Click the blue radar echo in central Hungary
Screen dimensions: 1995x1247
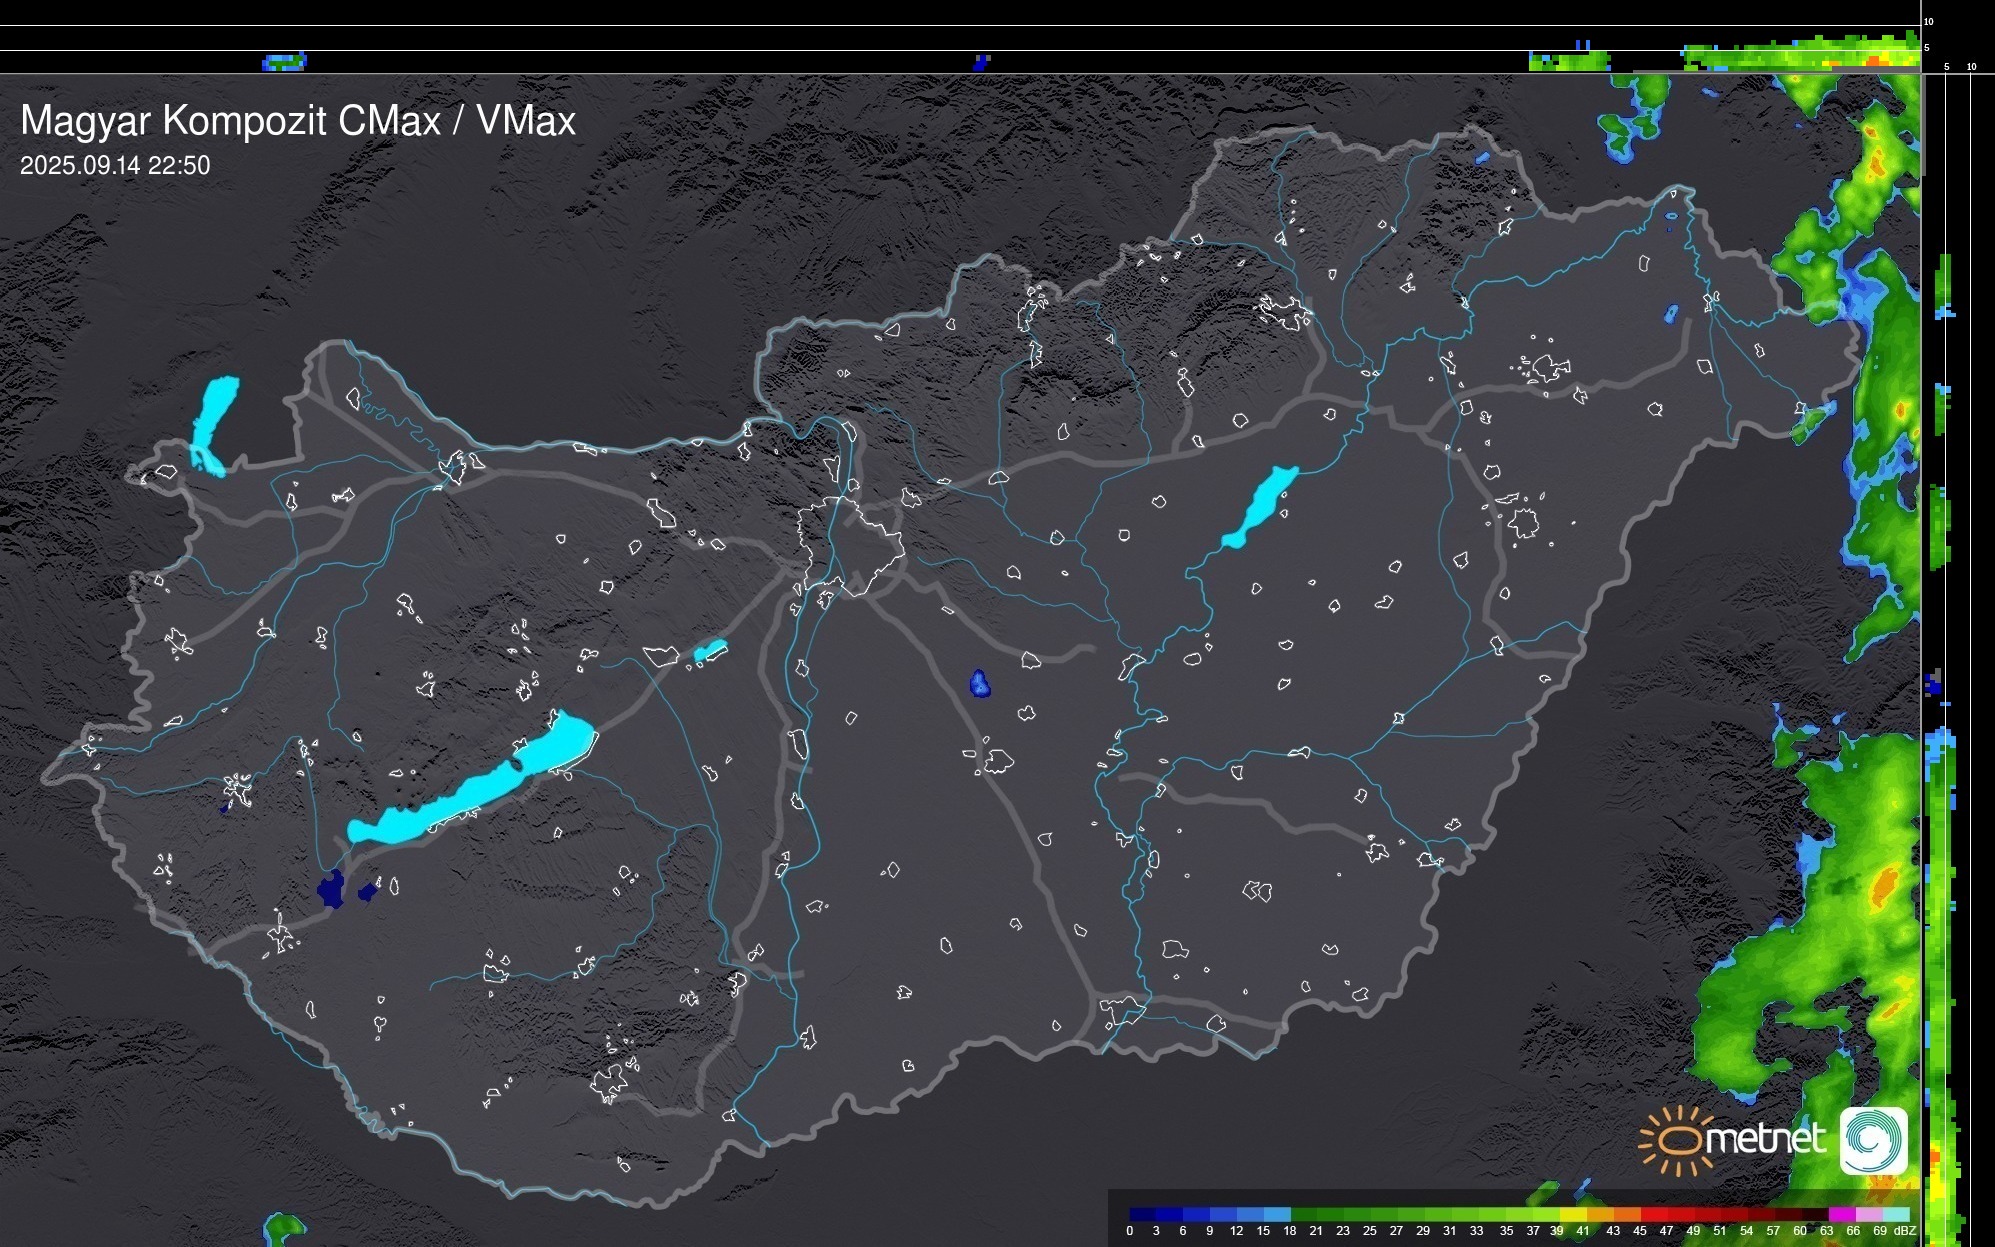pyautogui.click(x=980, y=684)
